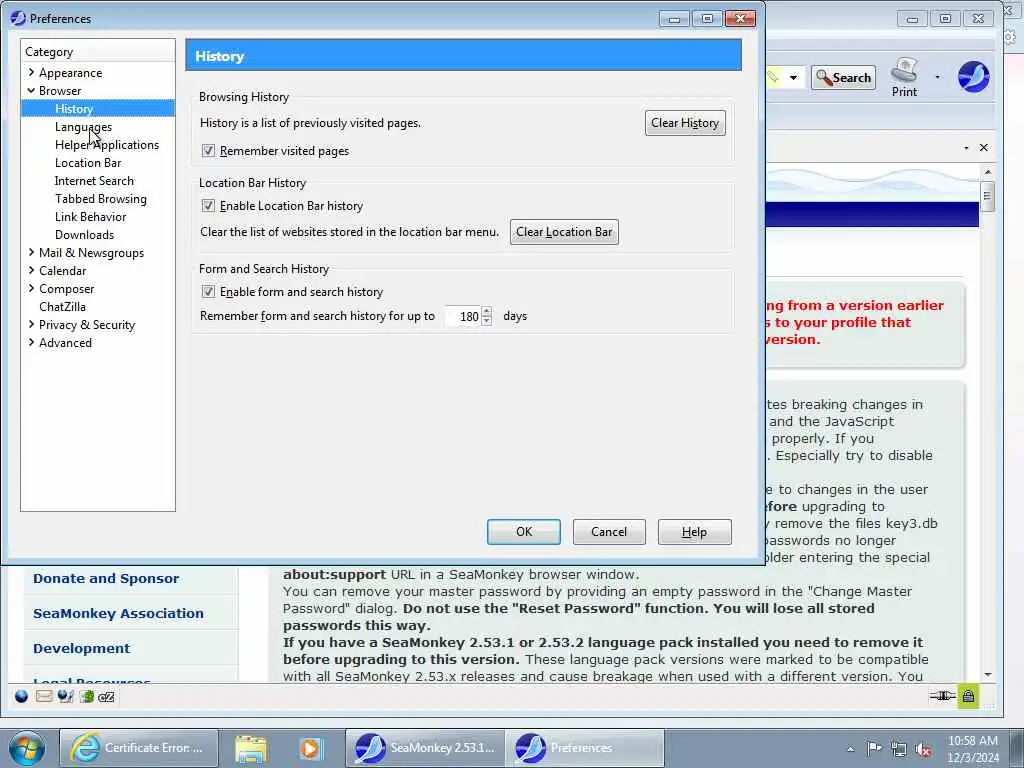Click network icon in system tray

(899, 749)
